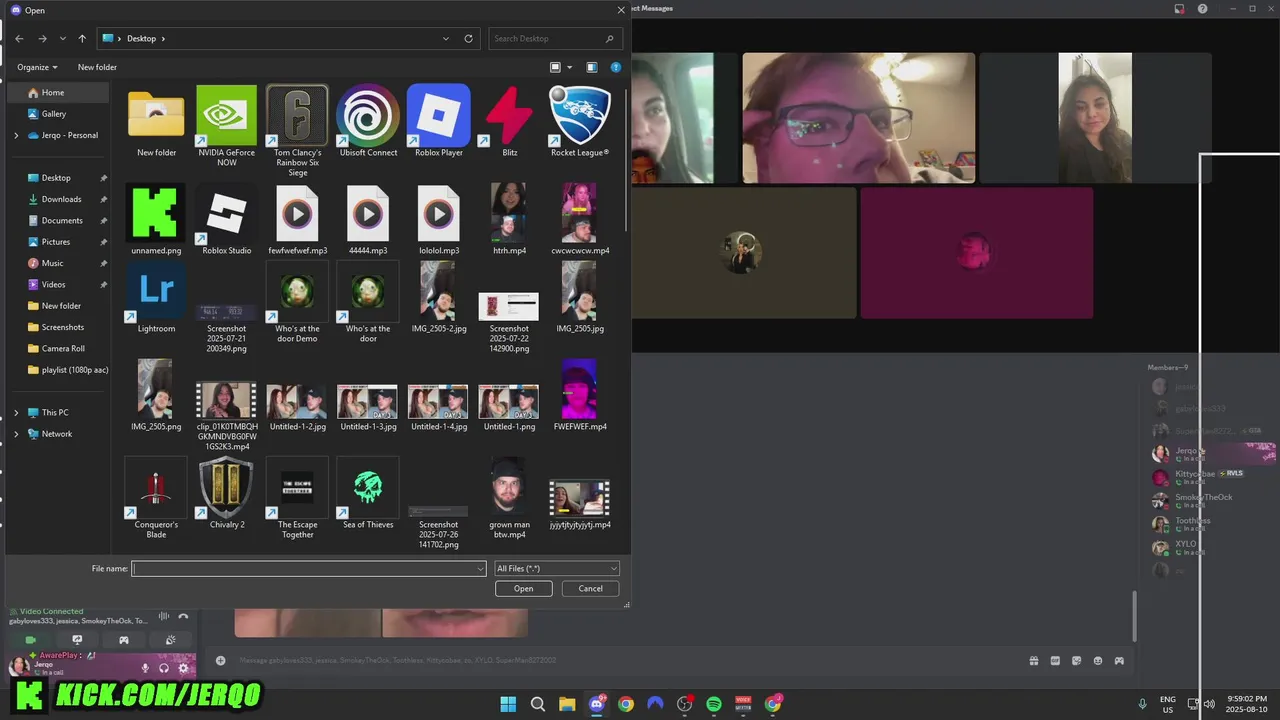Toggle Discord noise suppression
Viewport: 1280px width, 720px height.
pyautogui.click(x=164, y=617)
